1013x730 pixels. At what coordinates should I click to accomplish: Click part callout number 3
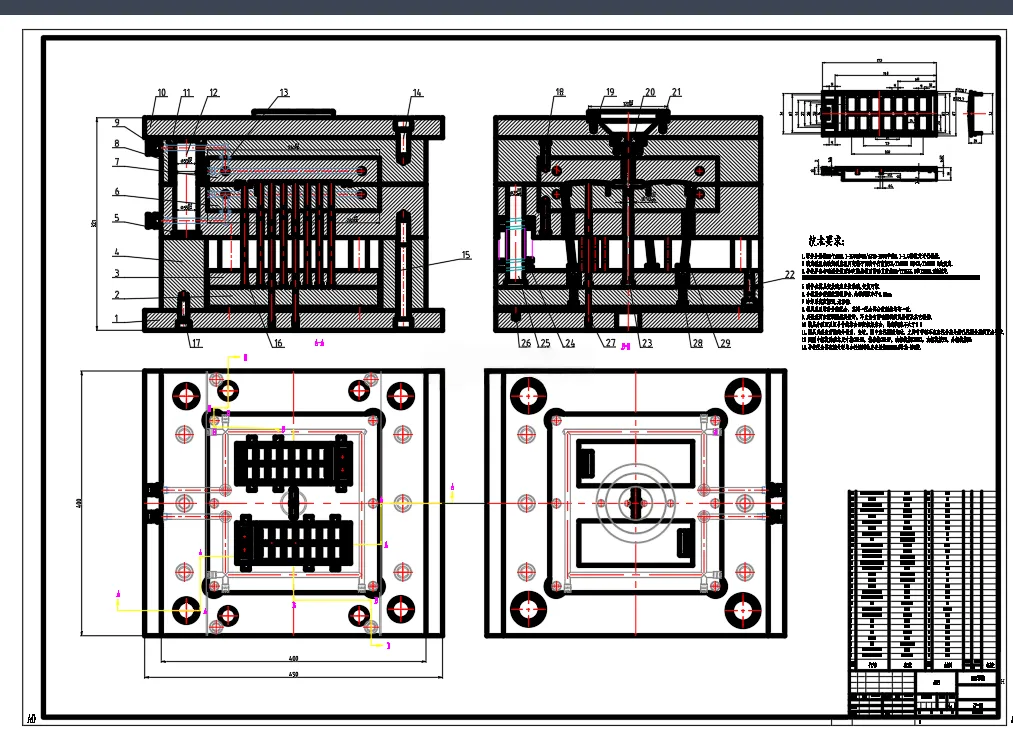(x=116, y=273)
